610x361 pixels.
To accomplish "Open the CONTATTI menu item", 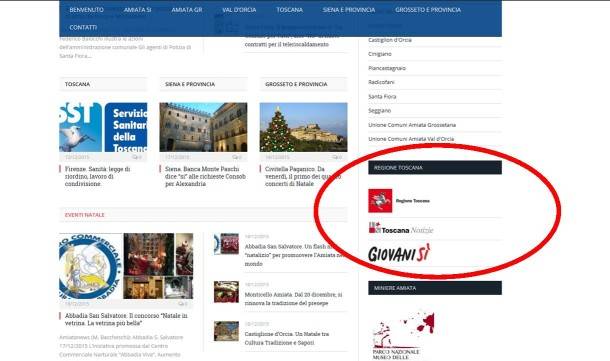I will [83, 27].
